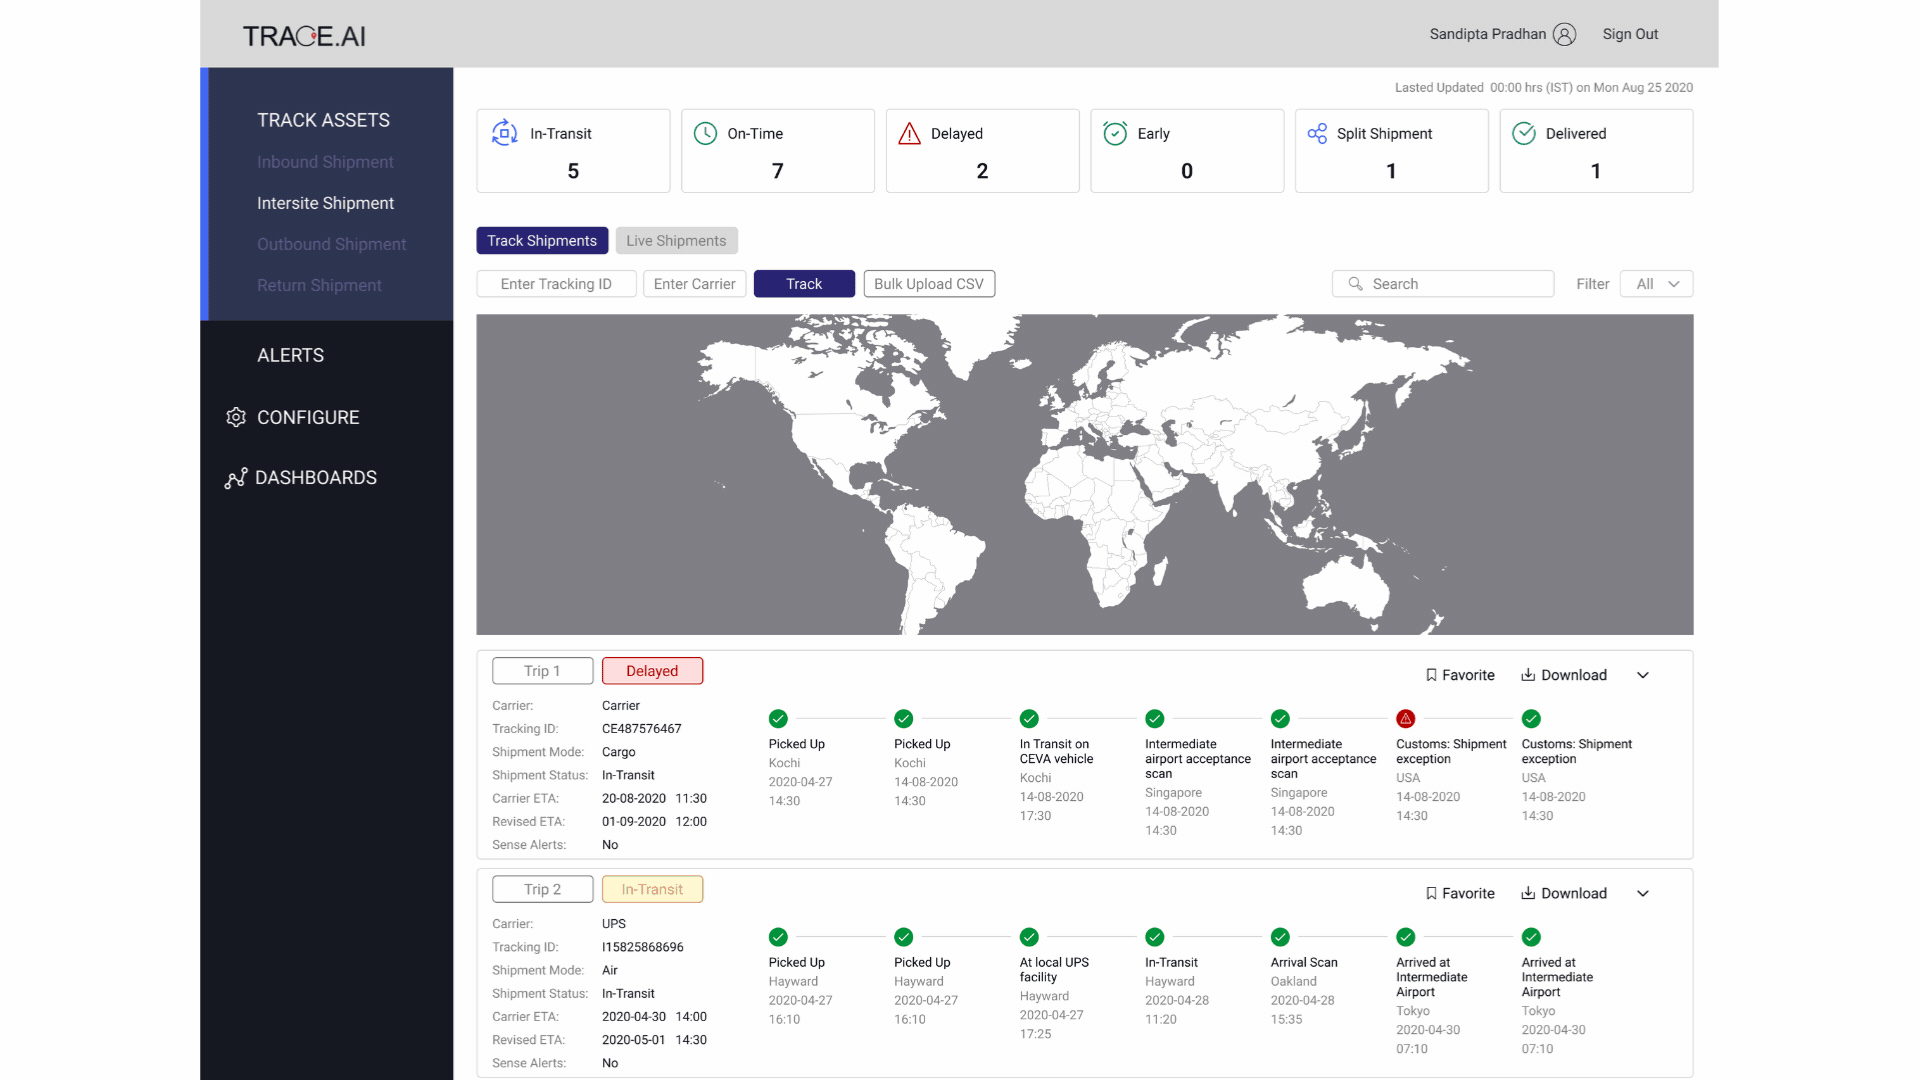Click the Dashboards graph icon
Screen dimensions: 1920x1080
point(236,478)
